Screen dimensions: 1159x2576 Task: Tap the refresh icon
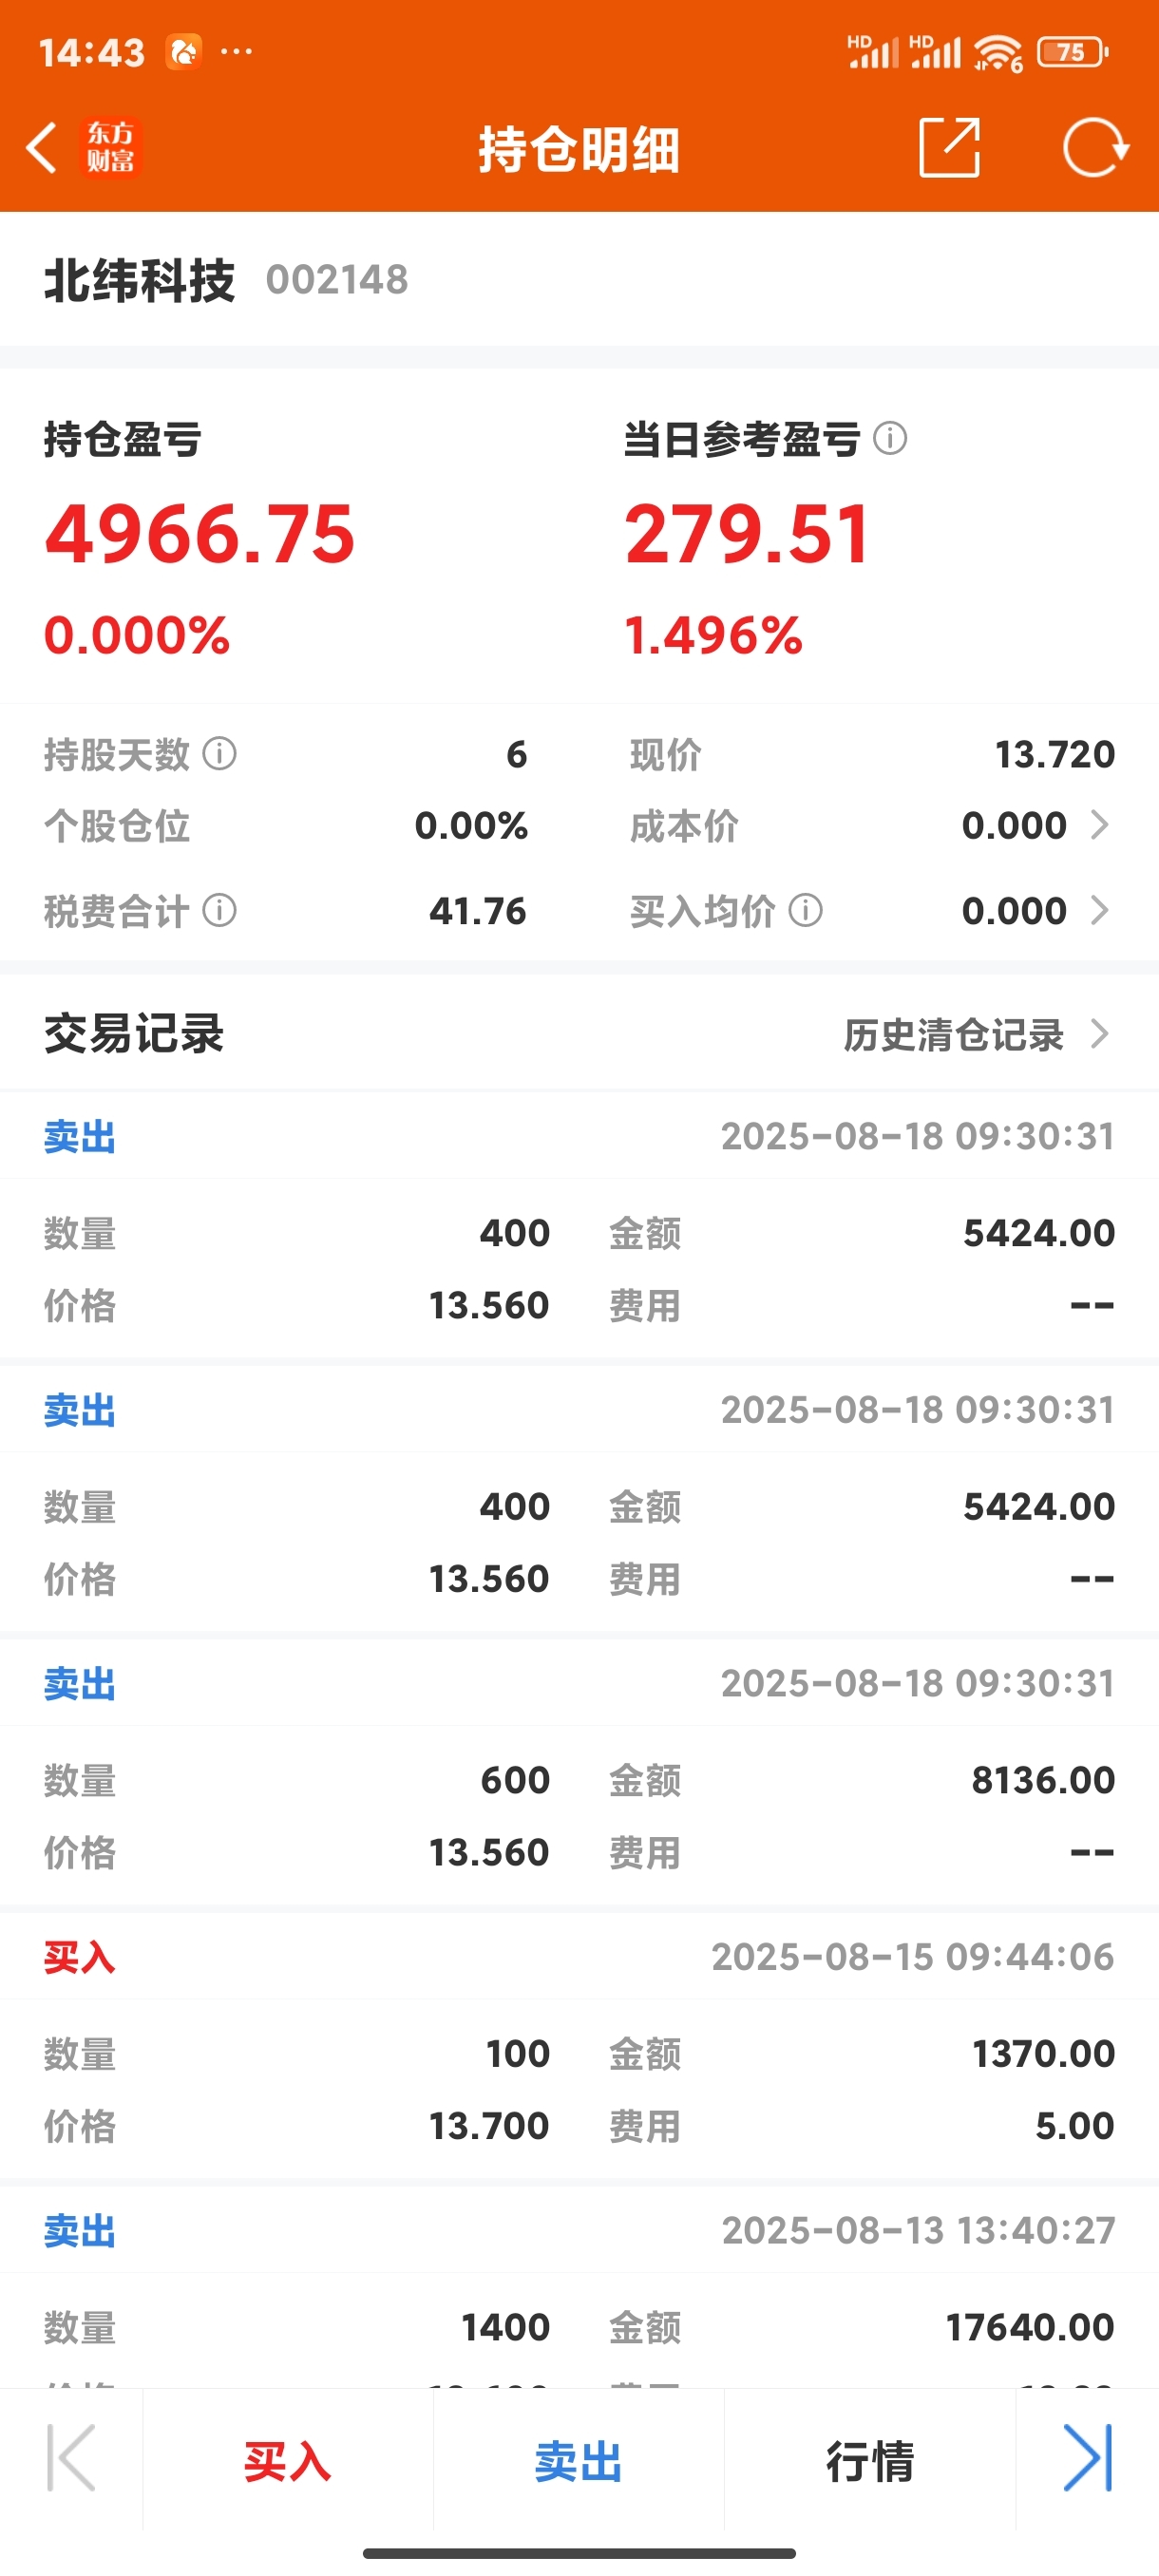pyautogui.click(x=1095, y=148)
